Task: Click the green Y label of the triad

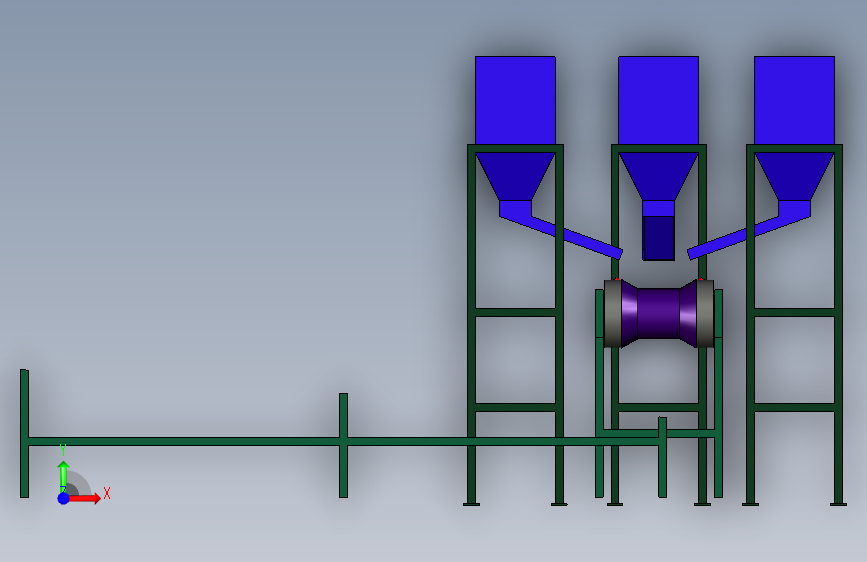Action: [x=63, y=450]
